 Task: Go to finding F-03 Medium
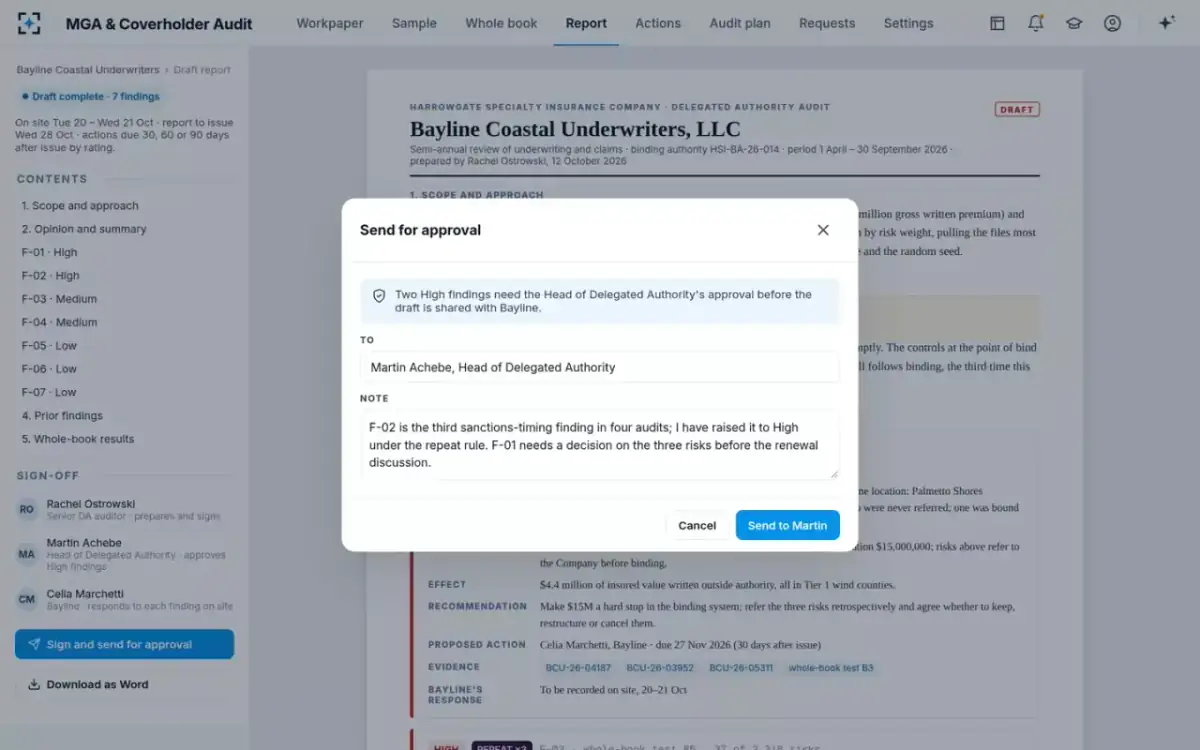59,299
